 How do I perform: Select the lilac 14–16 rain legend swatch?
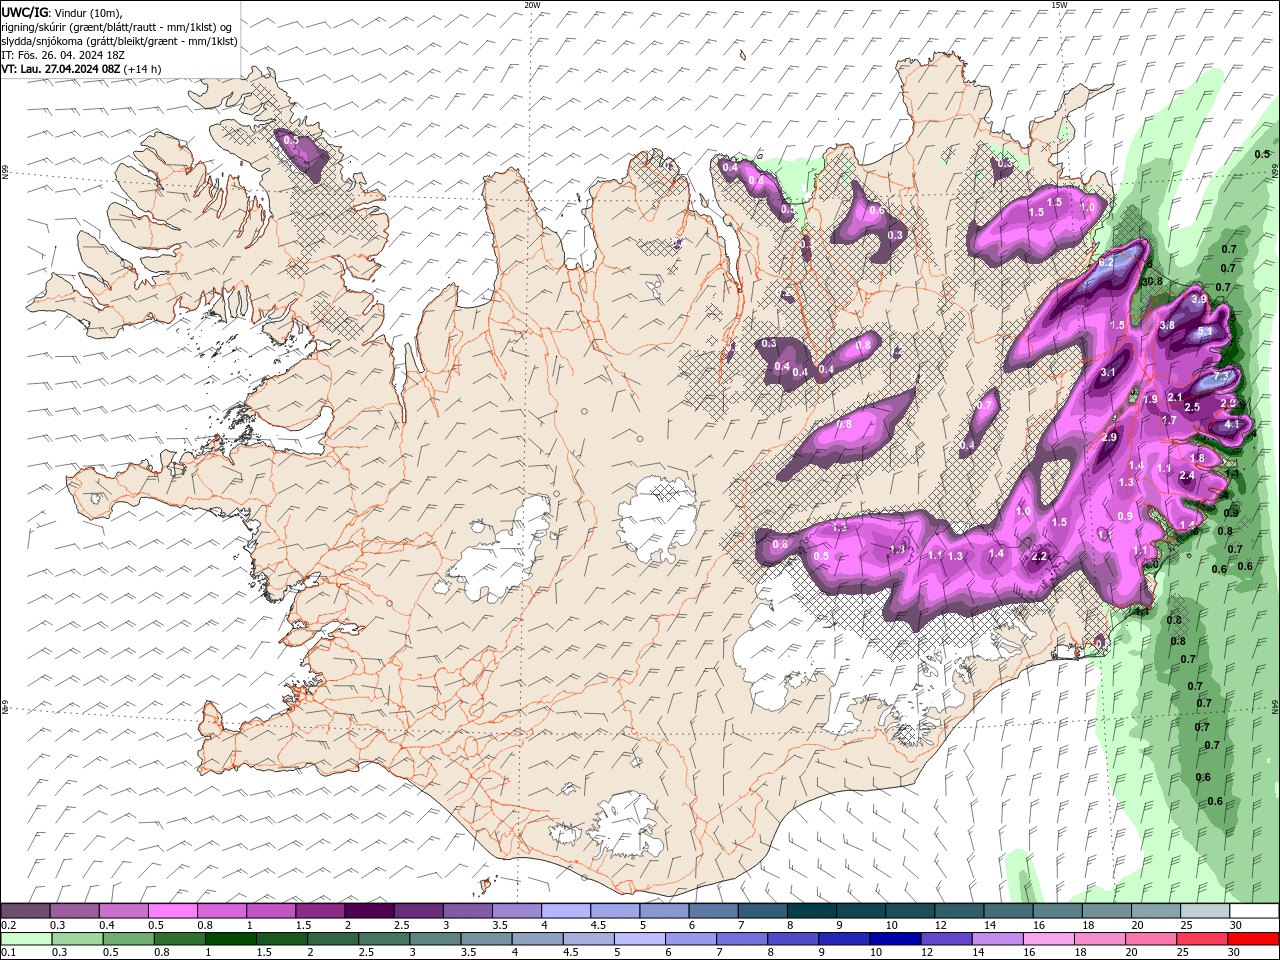[998, 938]
